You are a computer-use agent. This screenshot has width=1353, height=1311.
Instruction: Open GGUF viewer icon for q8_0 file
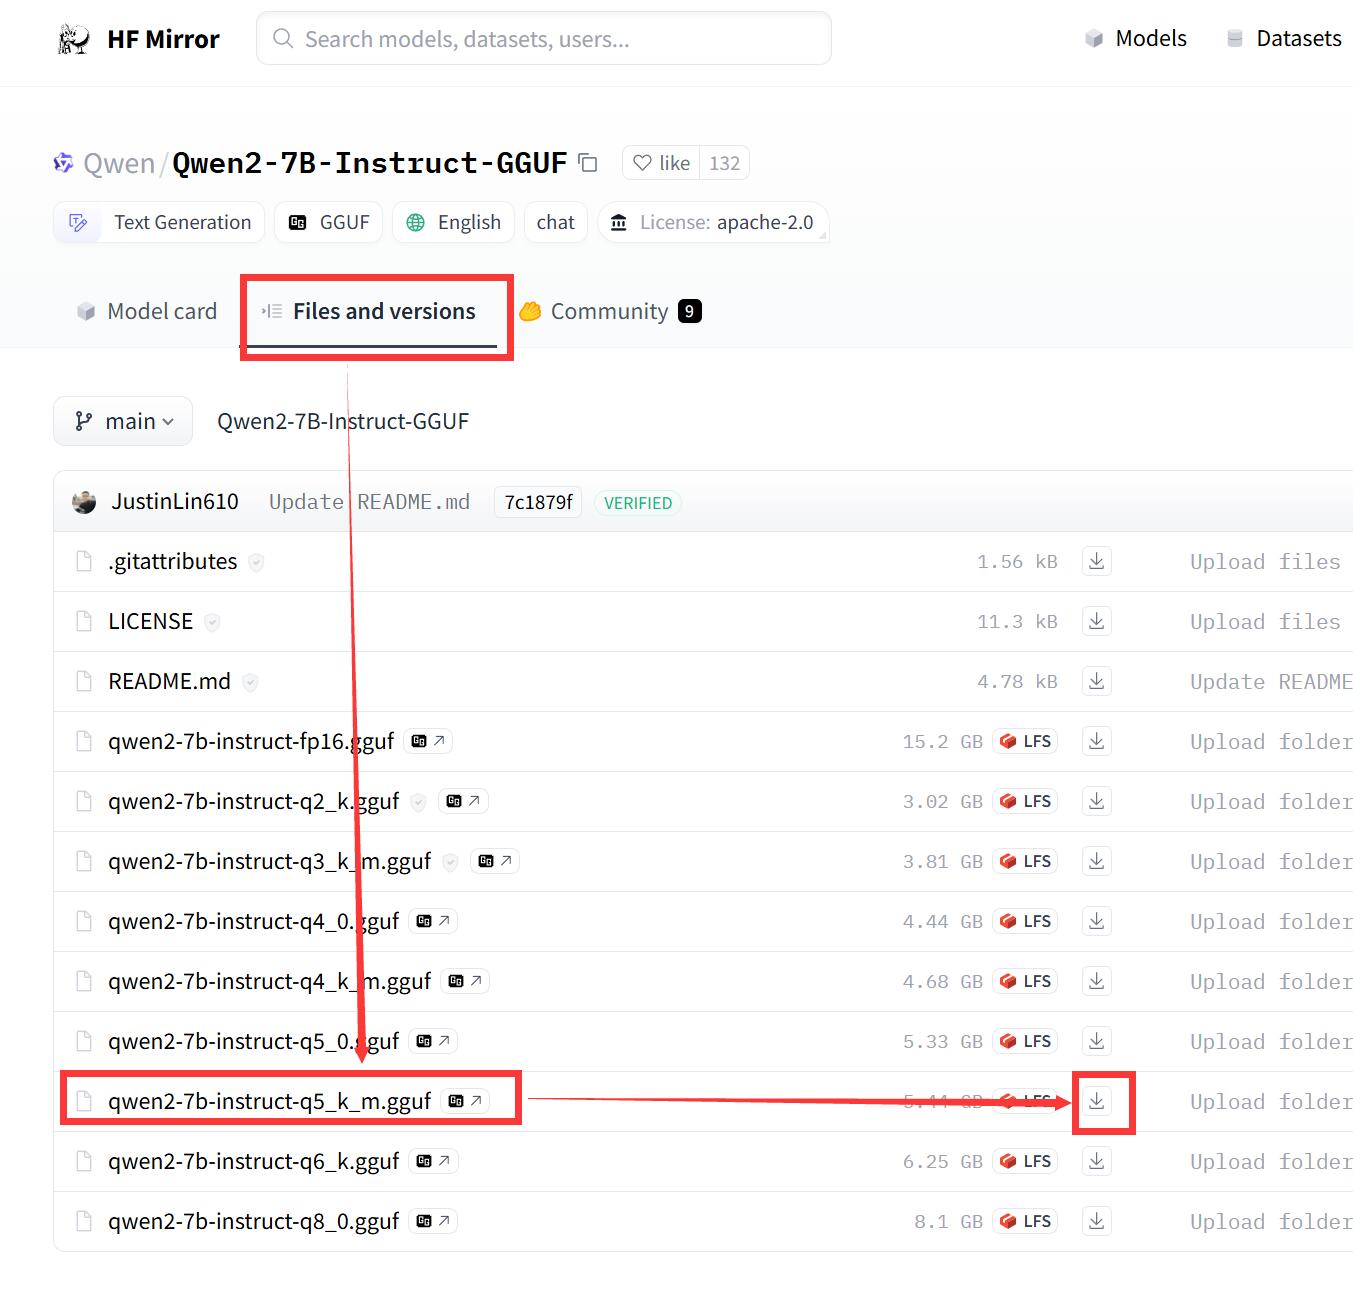[x=433, y=1221]
